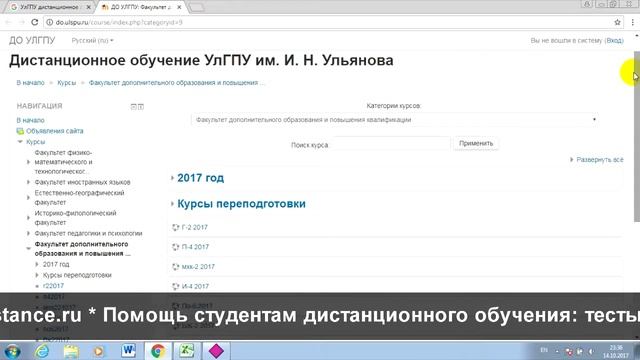Expand Естественно-географический факультет in the tree
640x360 pixels.
[28, 198]
